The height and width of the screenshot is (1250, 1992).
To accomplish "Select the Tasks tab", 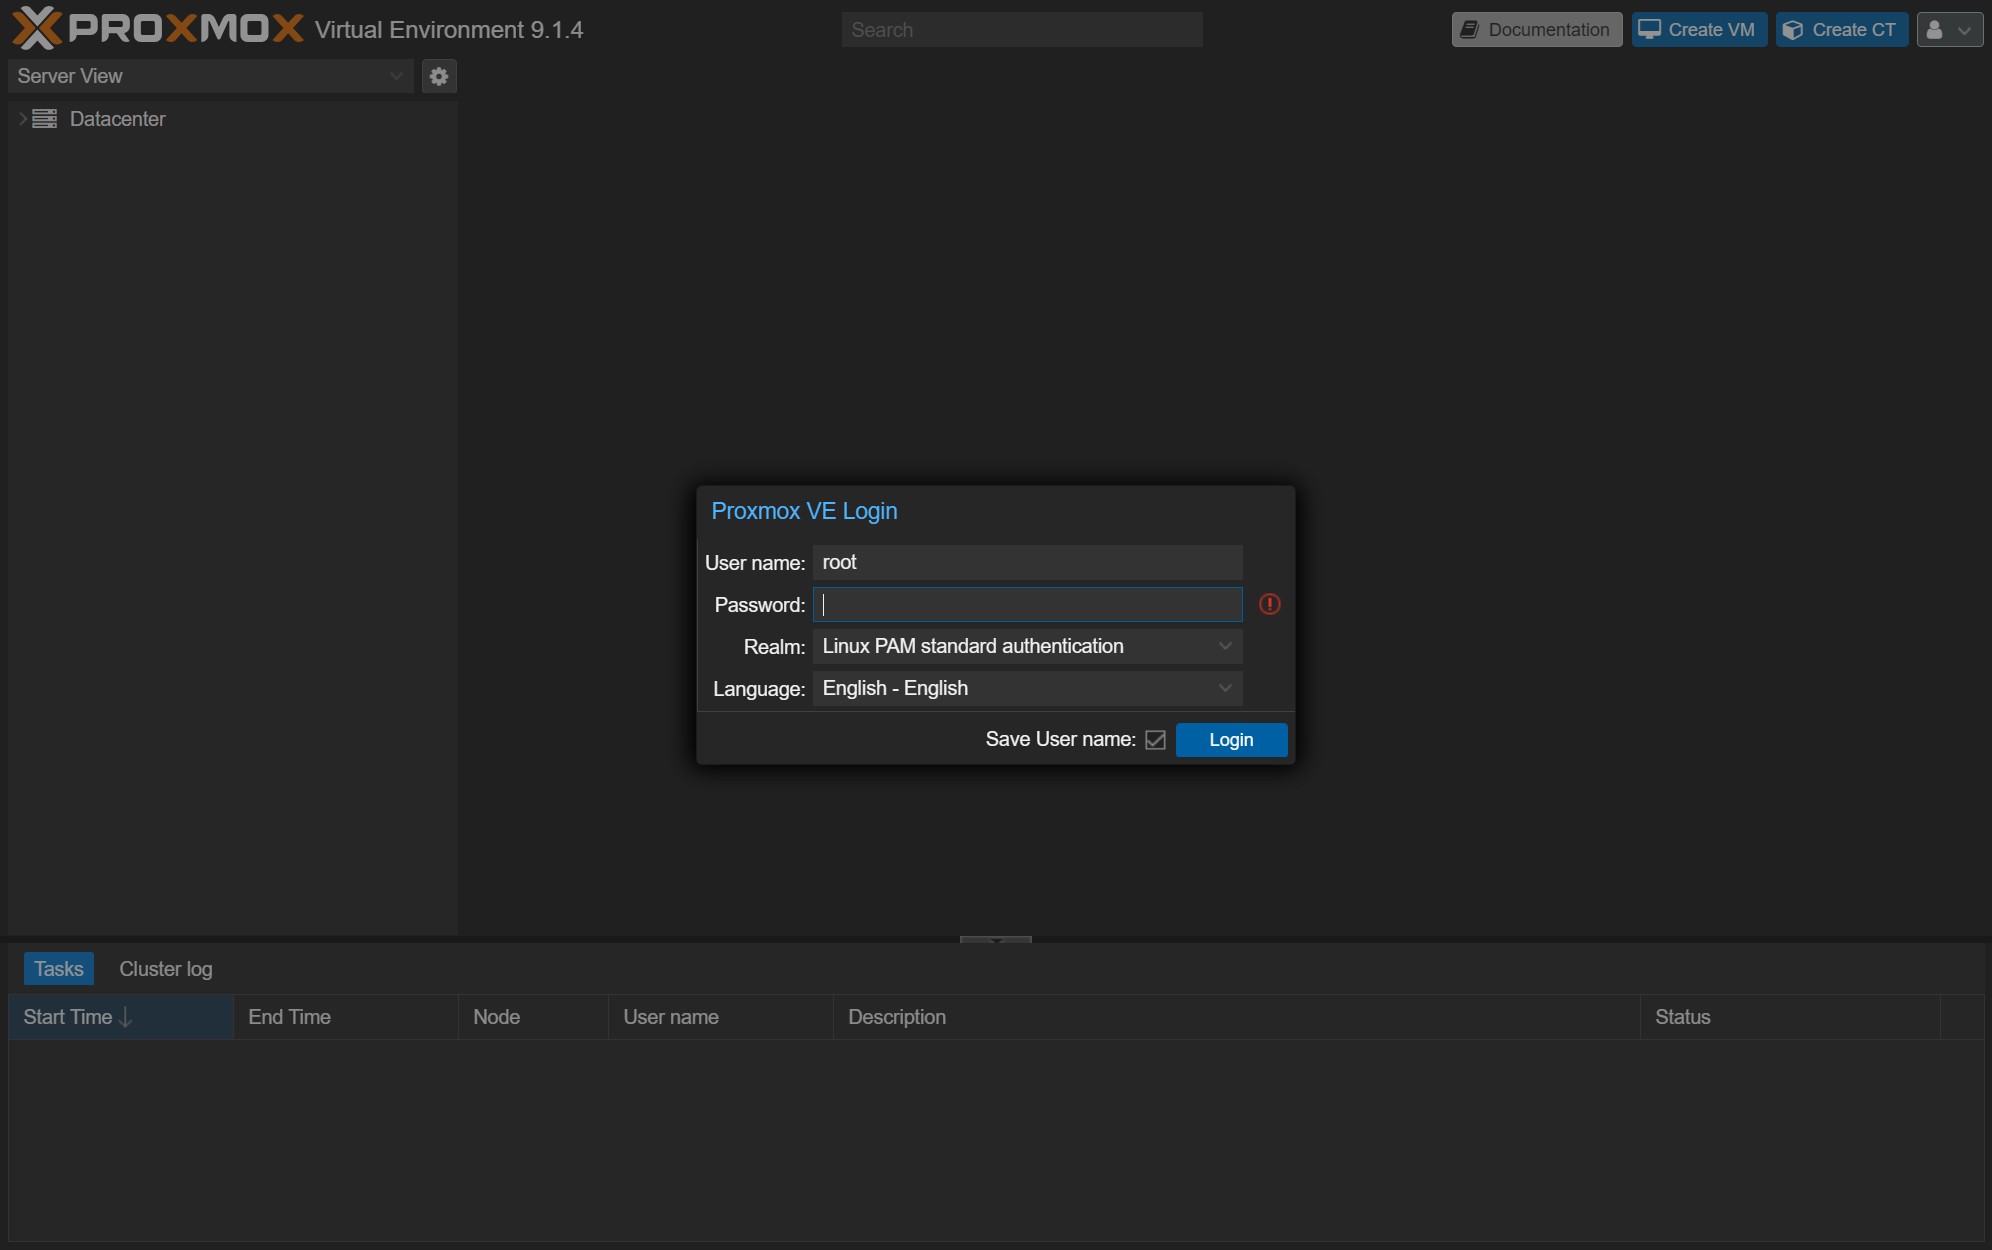I will point(58,968).
